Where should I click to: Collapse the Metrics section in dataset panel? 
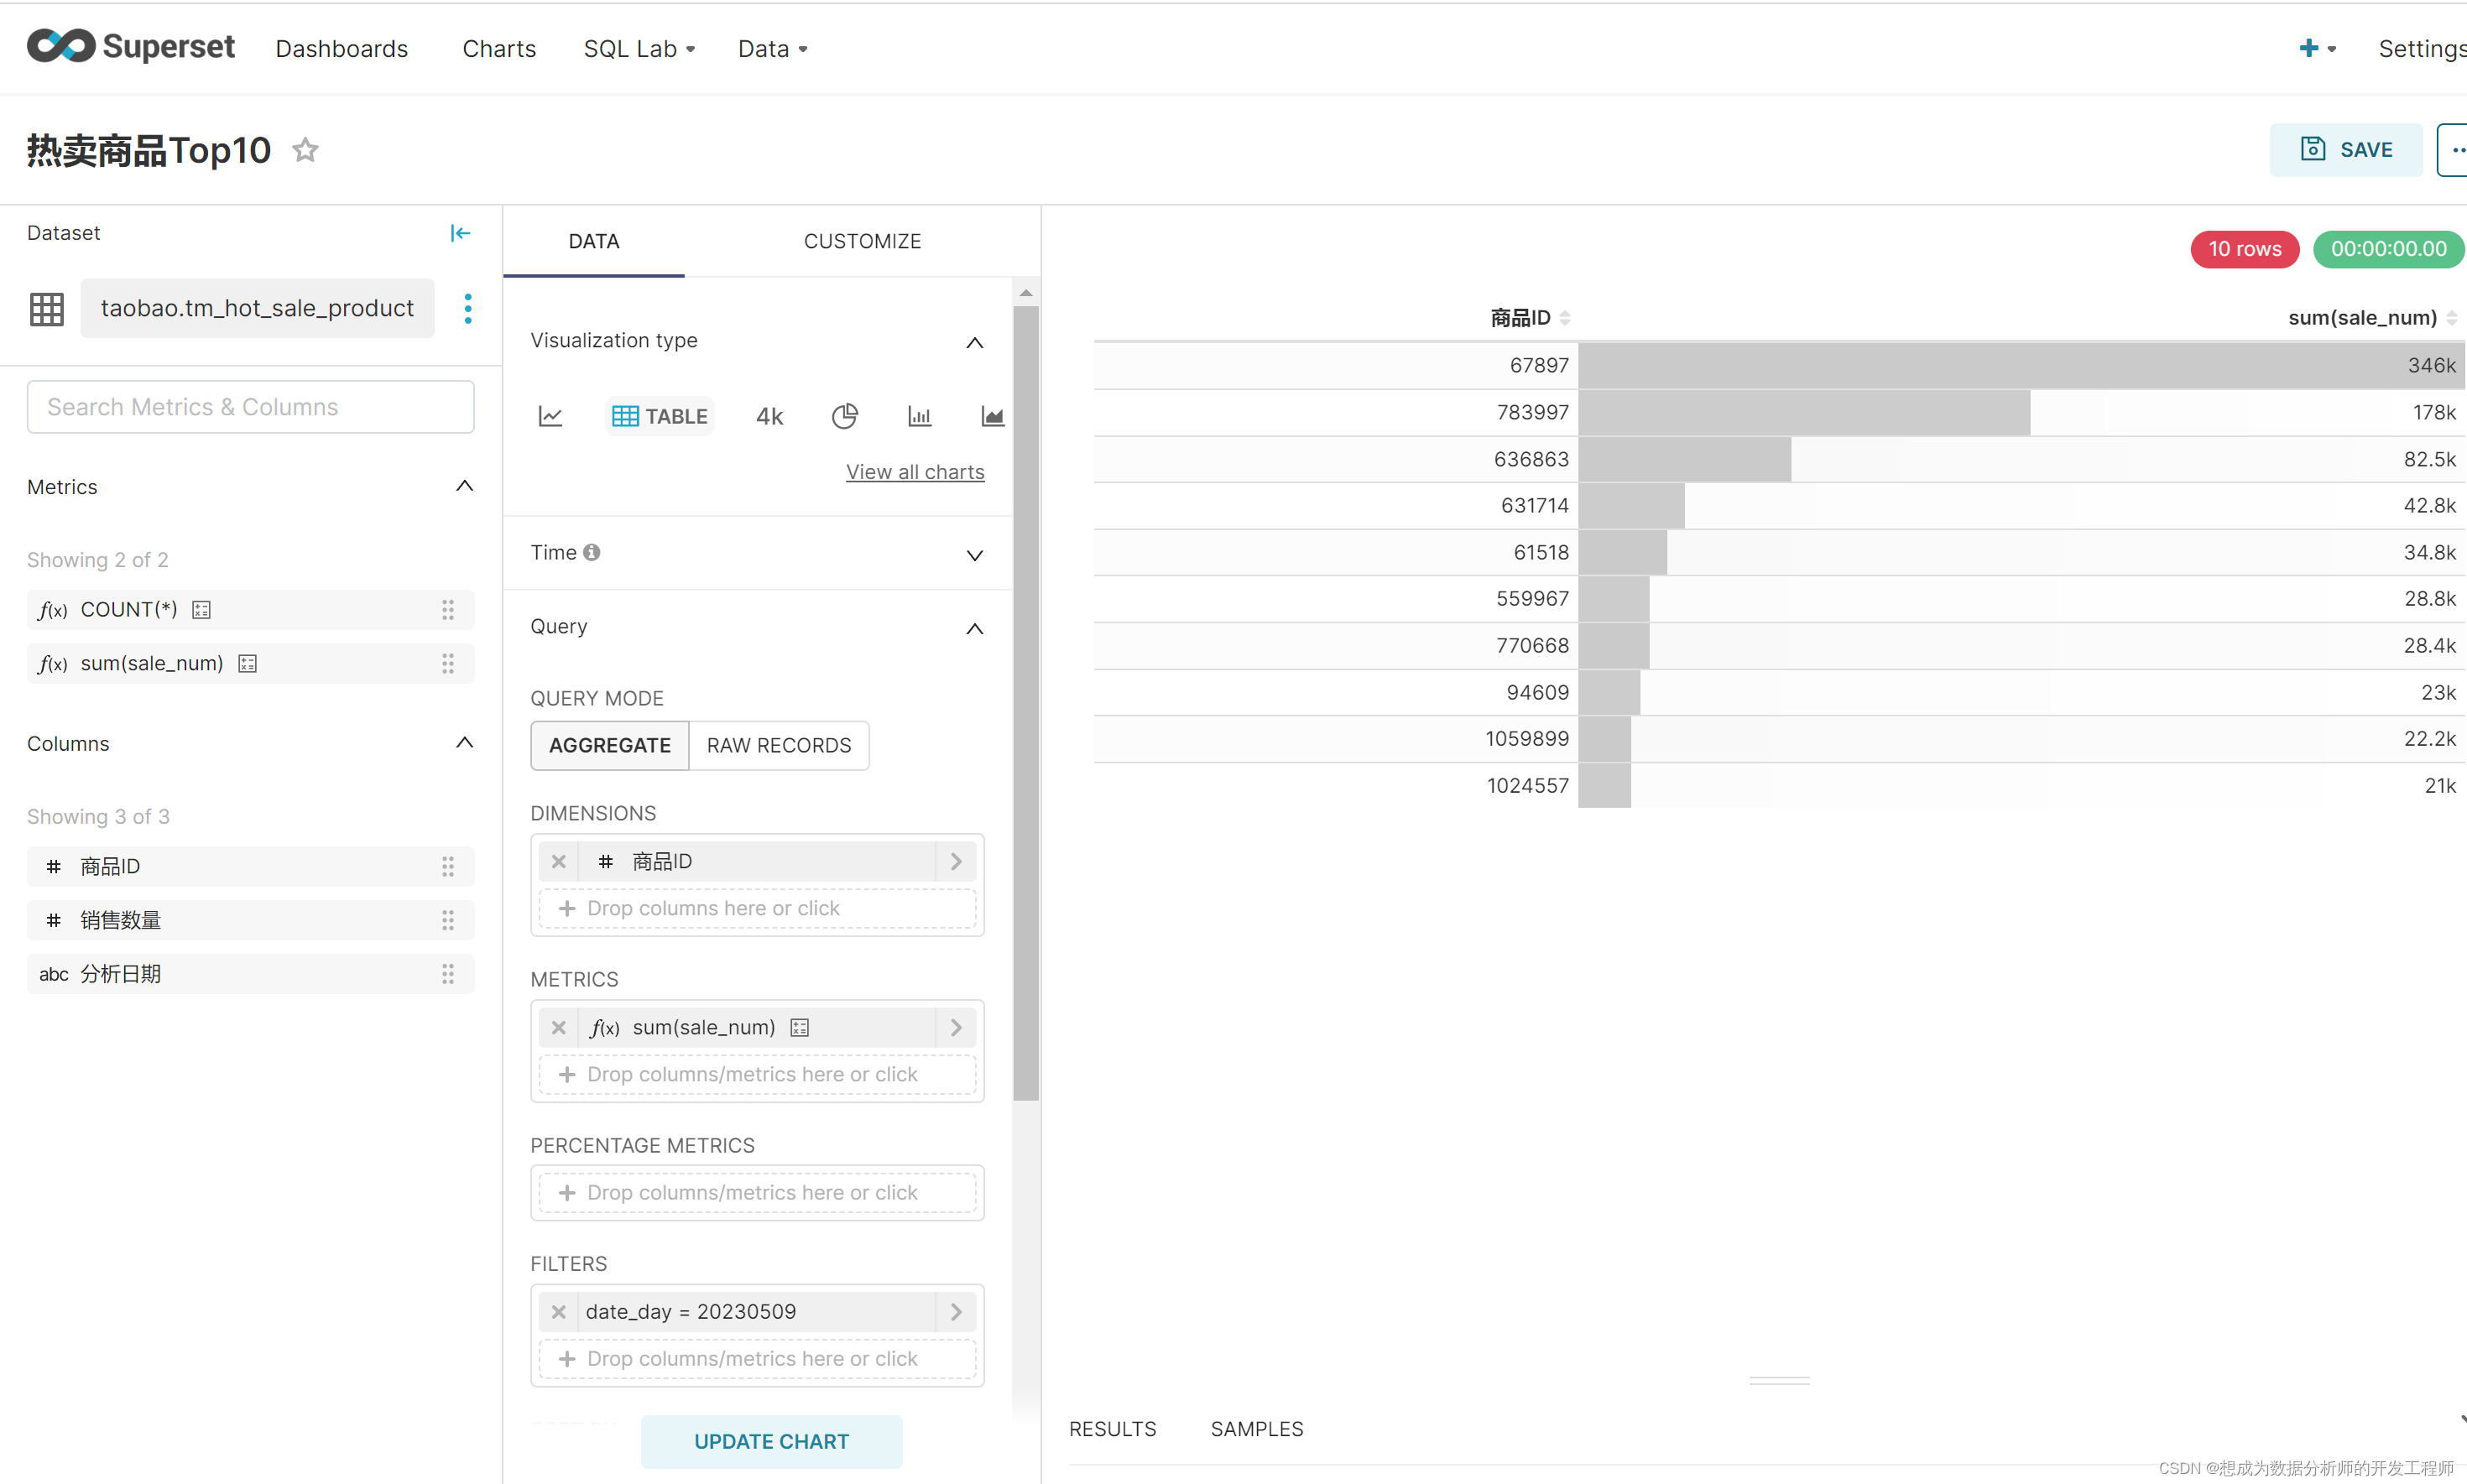[464, 487]
